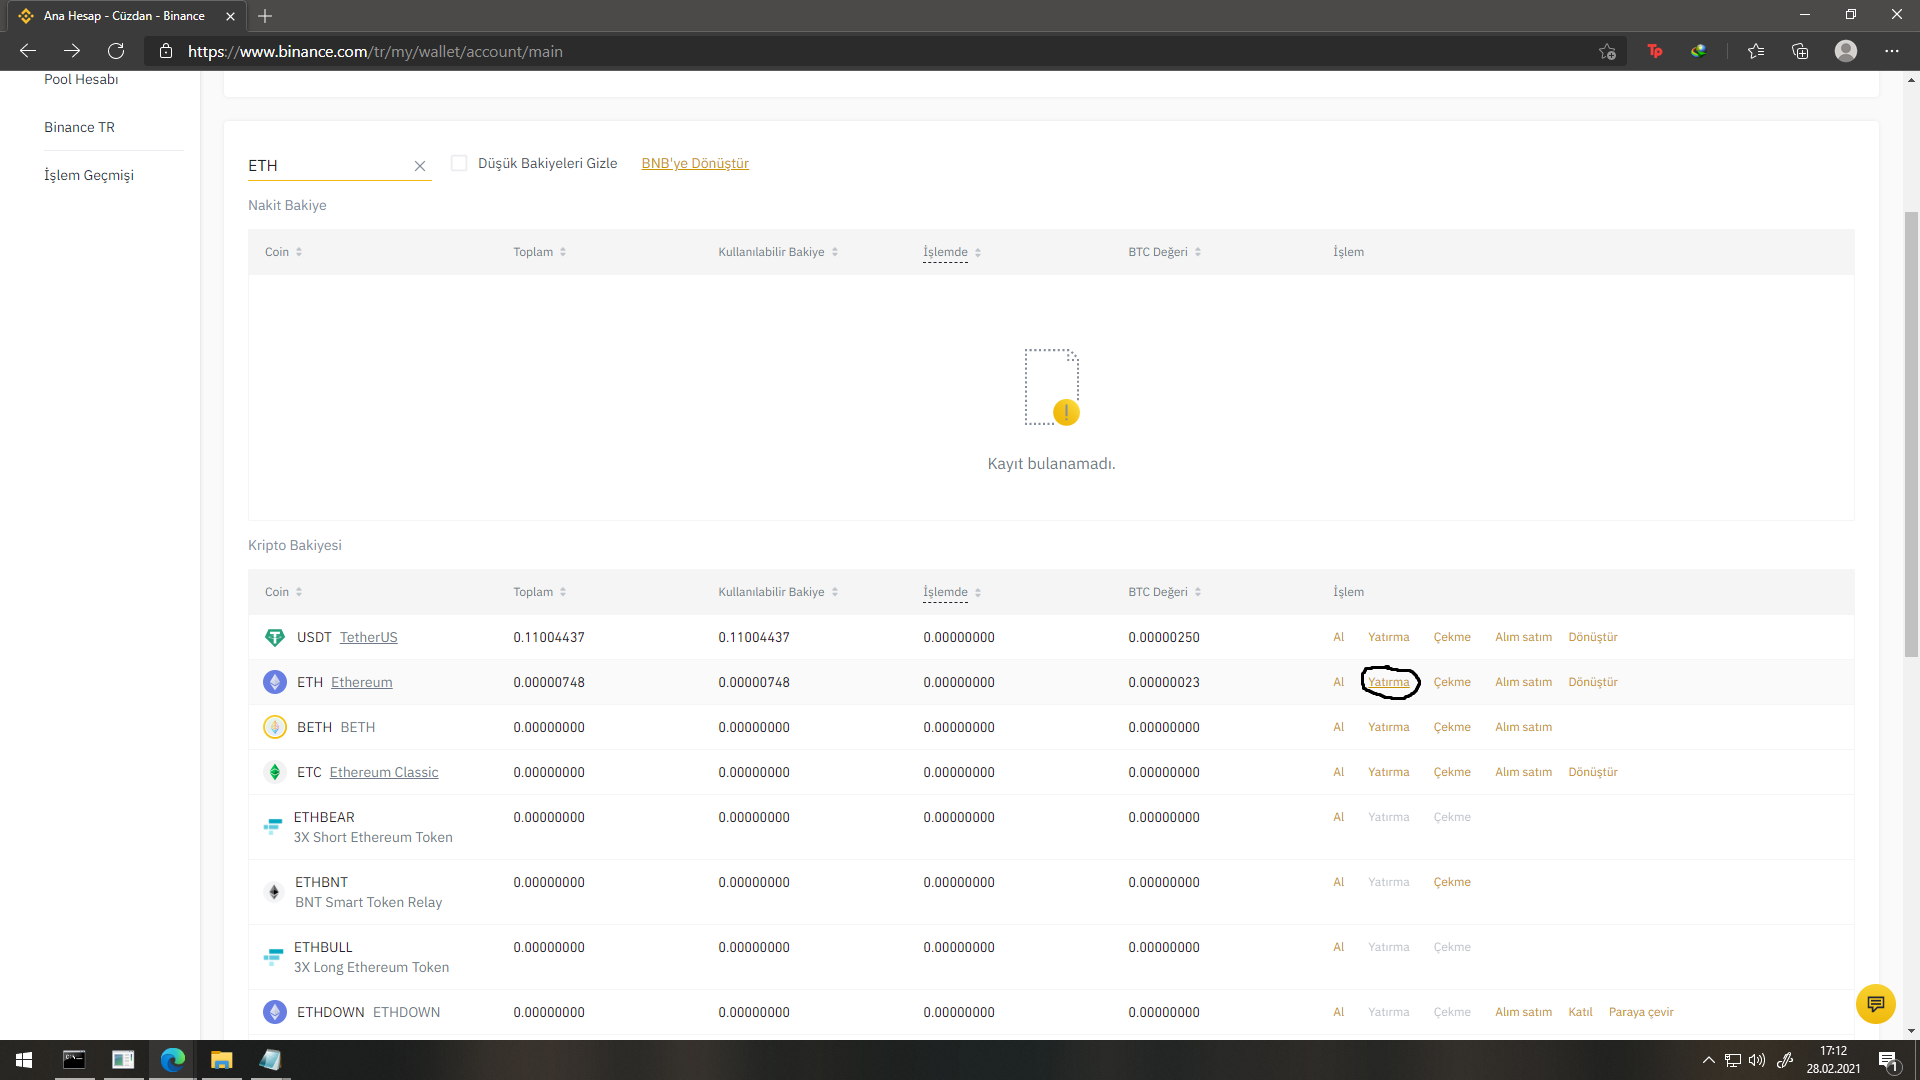This screenshot has width=1920, height=1080.
Task: Enable Düşük Bakiyeleri Gizle checkbox
Action: tap(459, 163)
